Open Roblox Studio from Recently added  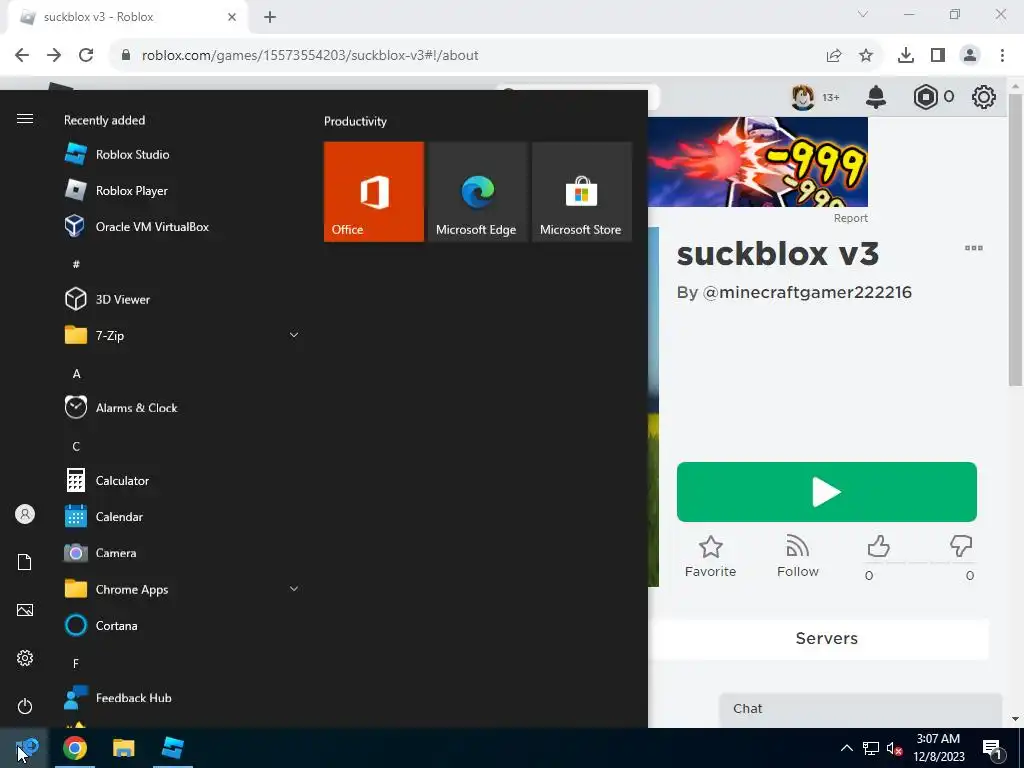pos(118,154)
